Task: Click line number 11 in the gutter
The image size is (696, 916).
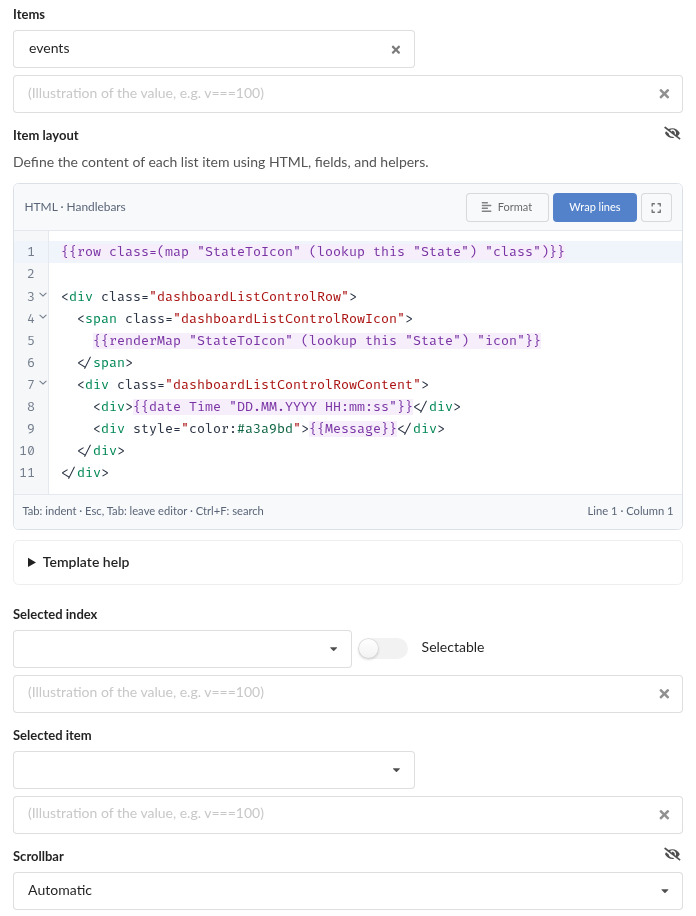Action: [x=27, y=473]
